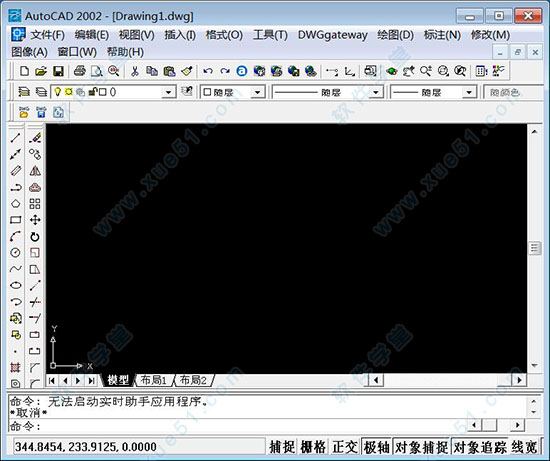The width and height of the screenshot is (550, 461).
Task: Toggle 极轴 polar tracking
Action: [376, 447]
